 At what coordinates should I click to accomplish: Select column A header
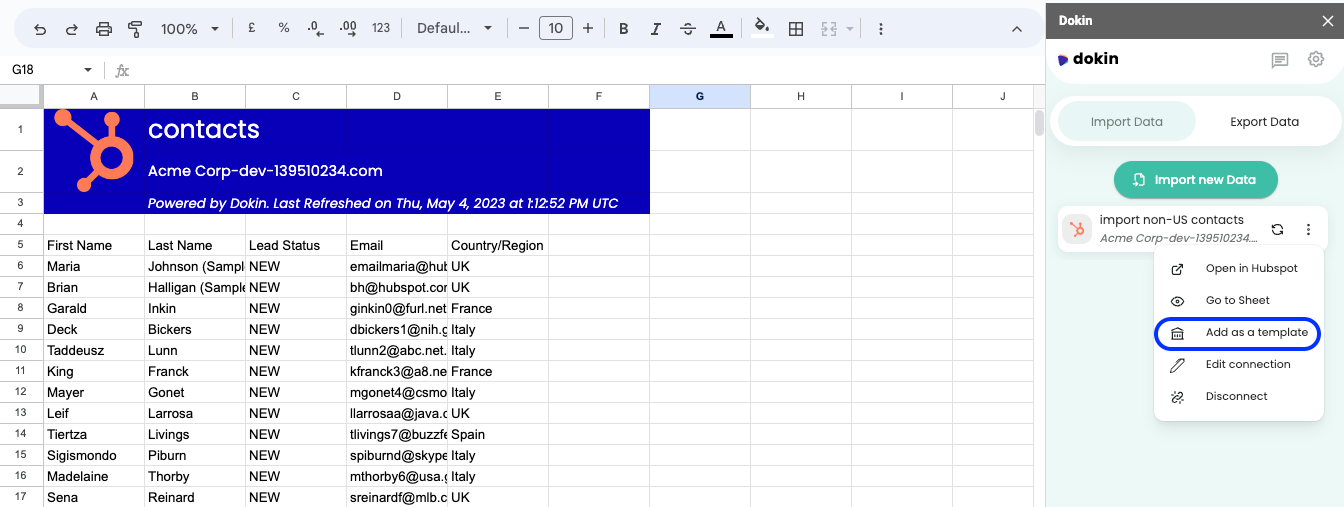coord(94,96)
